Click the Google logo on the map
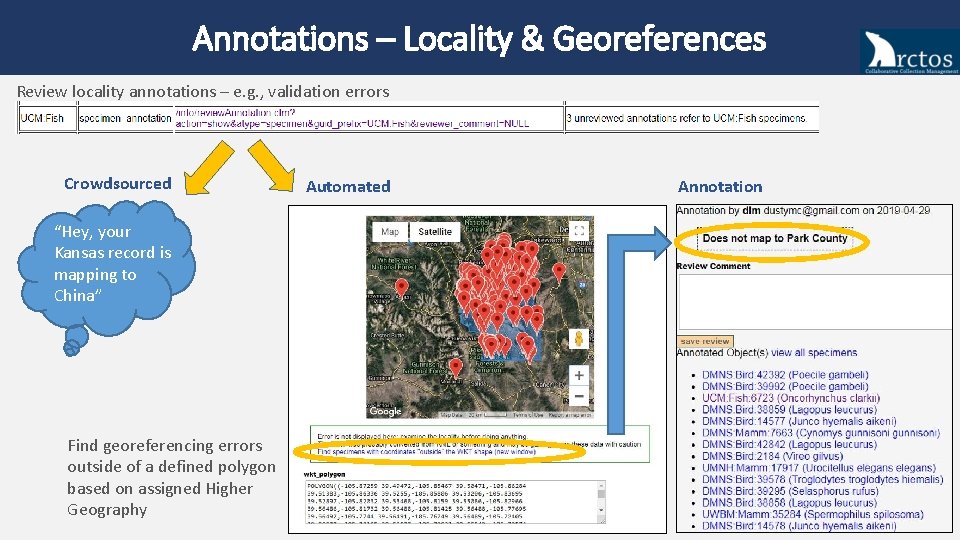This screenshot has width=960, height=540. [385, 411]
